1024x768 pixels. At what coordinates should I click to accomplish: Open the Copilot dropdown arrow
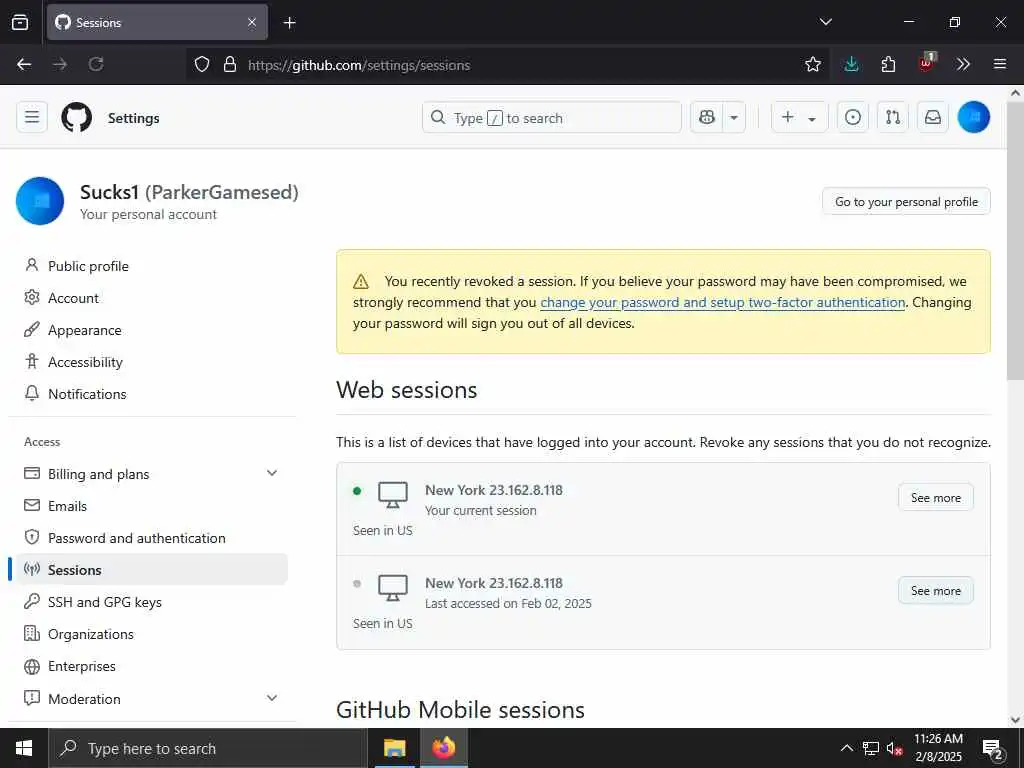pyautogui.click(x=735, y=117)
